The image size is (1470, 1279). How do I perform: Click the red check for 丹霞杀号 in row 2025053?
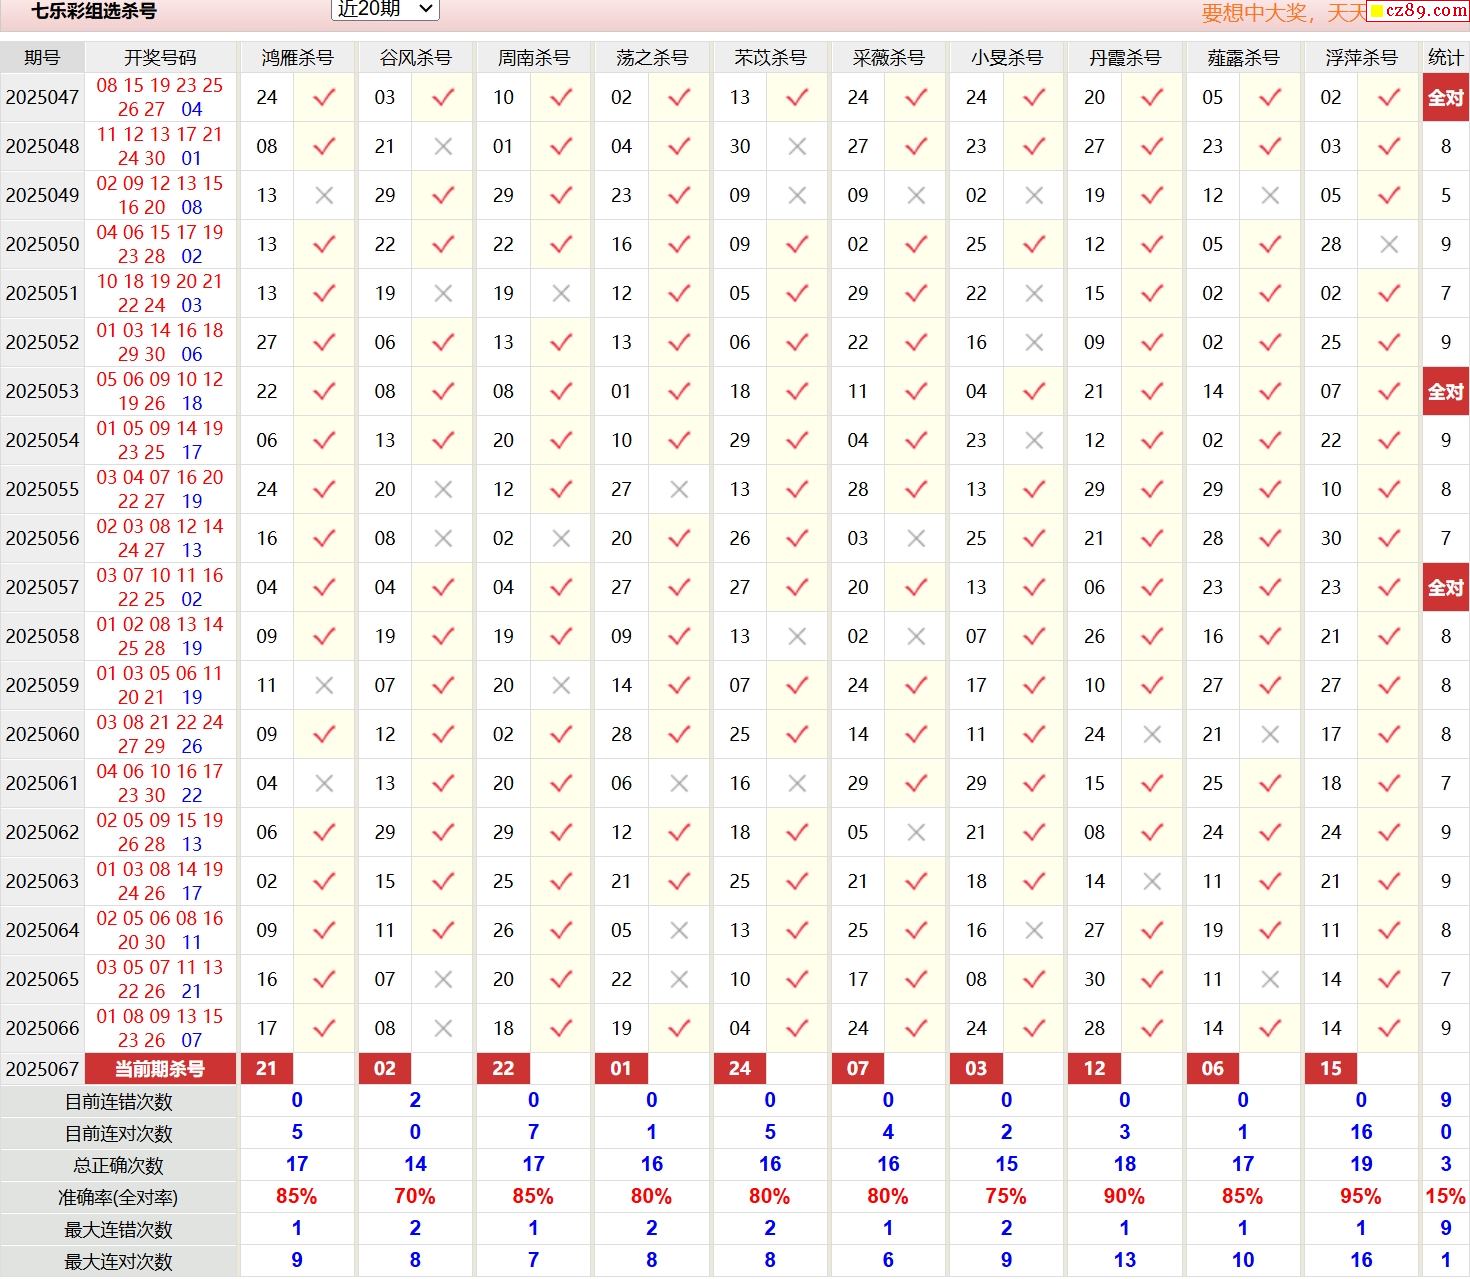[x=1152, y=392]
